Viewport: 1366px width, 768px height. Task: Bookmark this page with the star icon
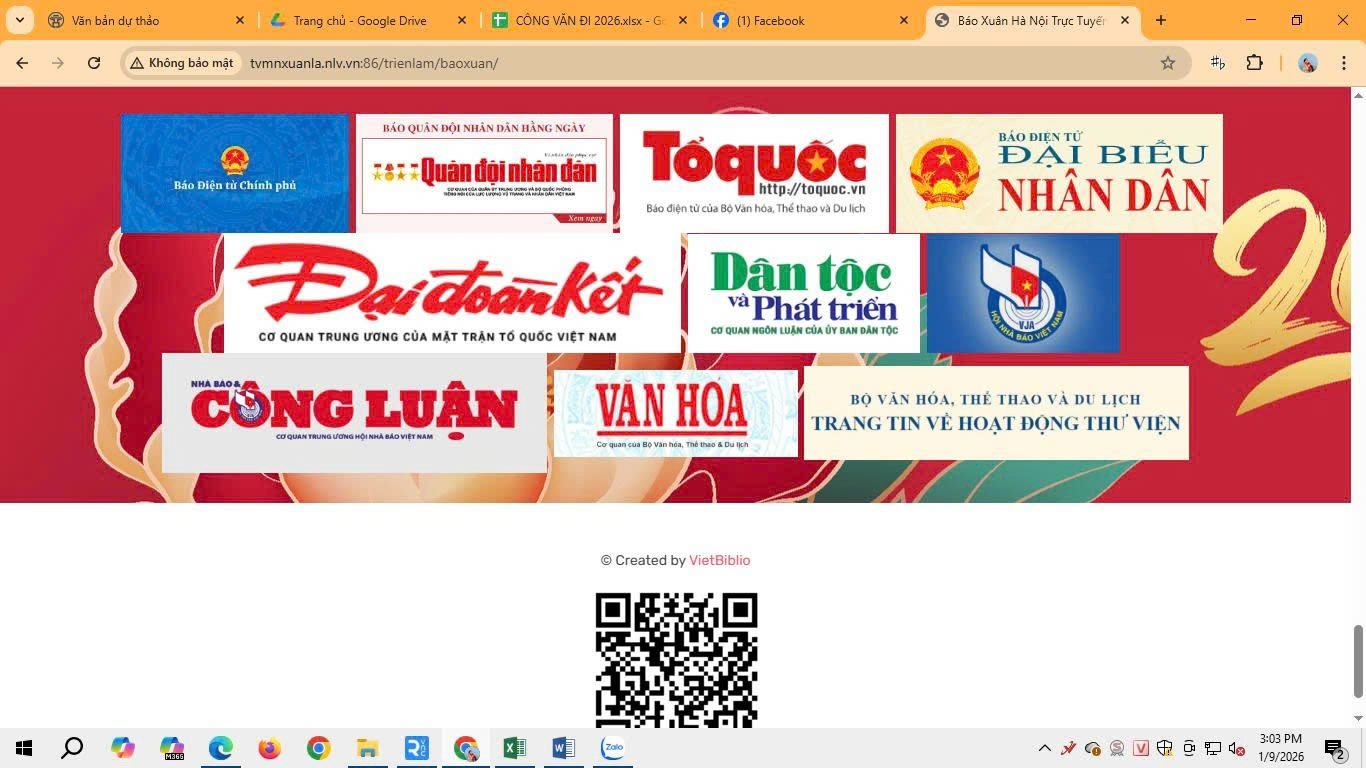pos(1167,63)
